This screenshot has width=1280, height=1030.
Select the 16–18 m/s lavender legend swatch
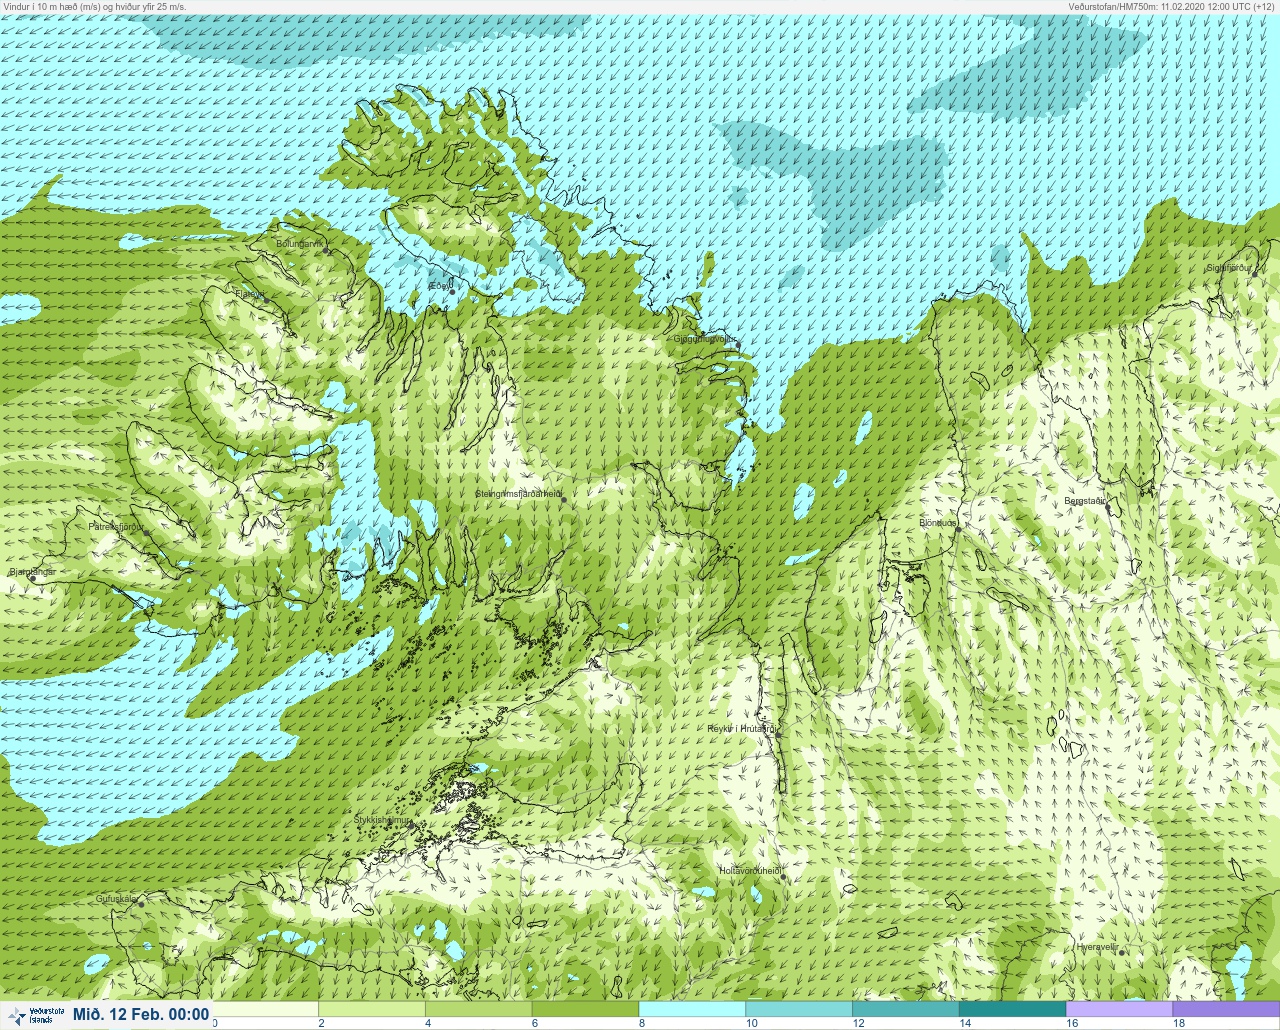(x=1119, y=1009)
